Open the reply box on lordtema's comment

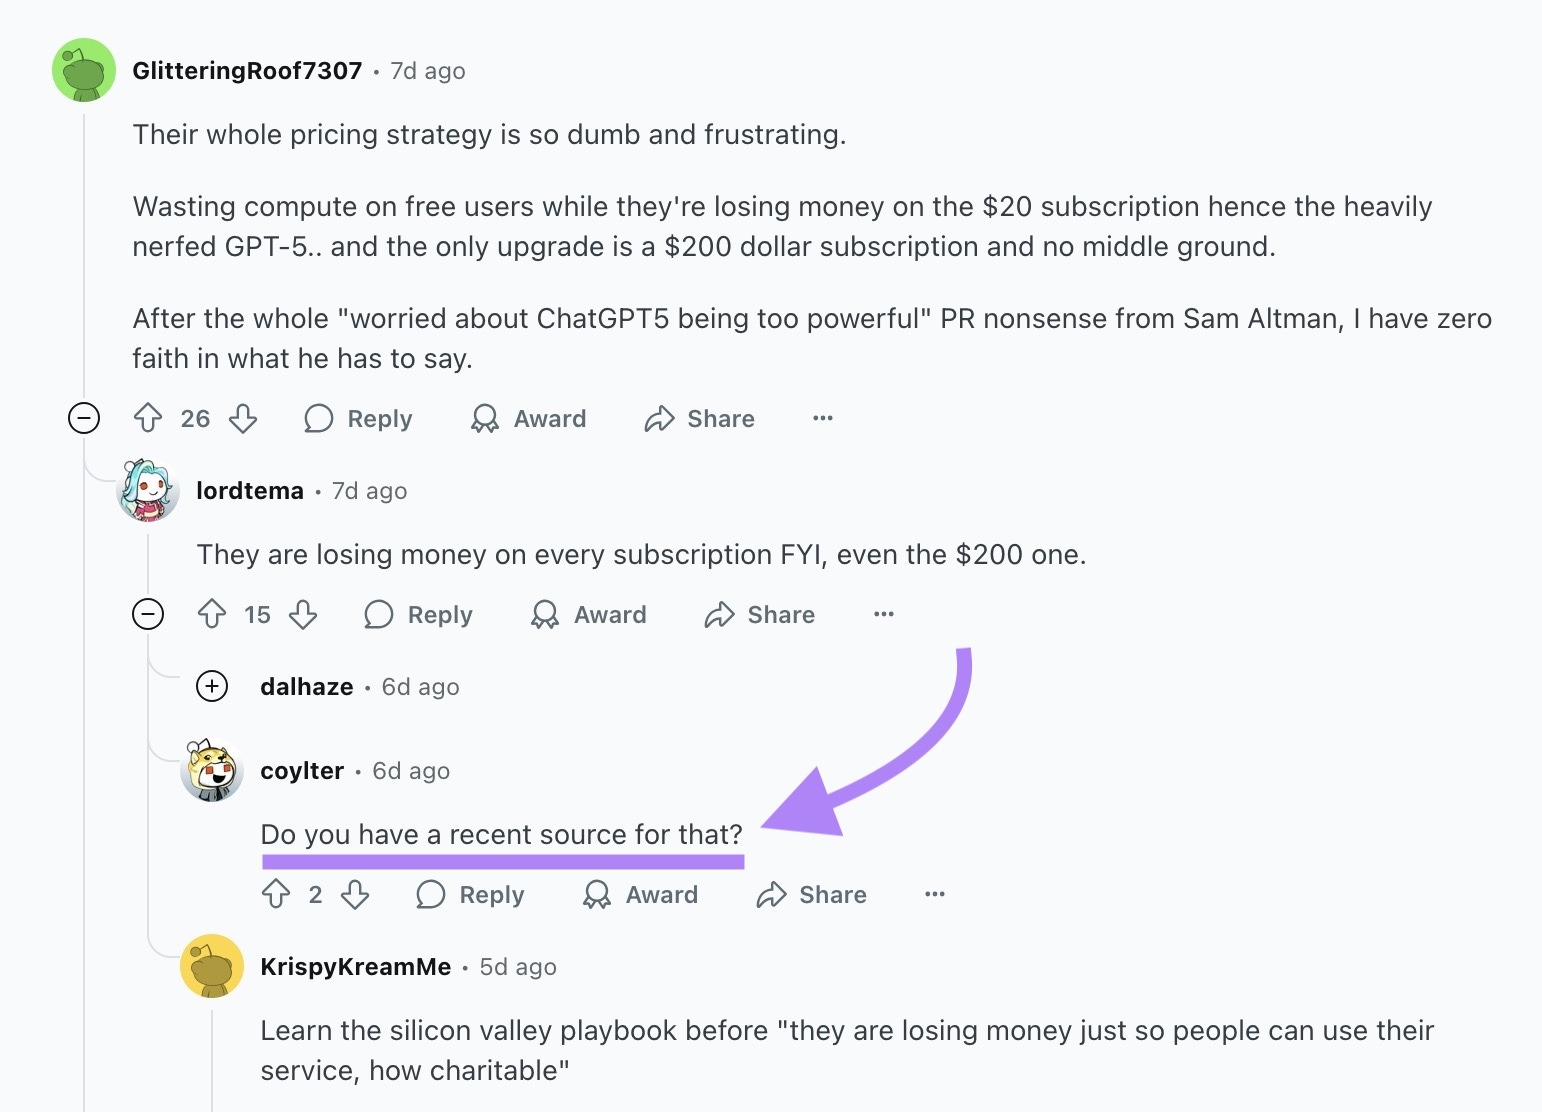[417, 614]
